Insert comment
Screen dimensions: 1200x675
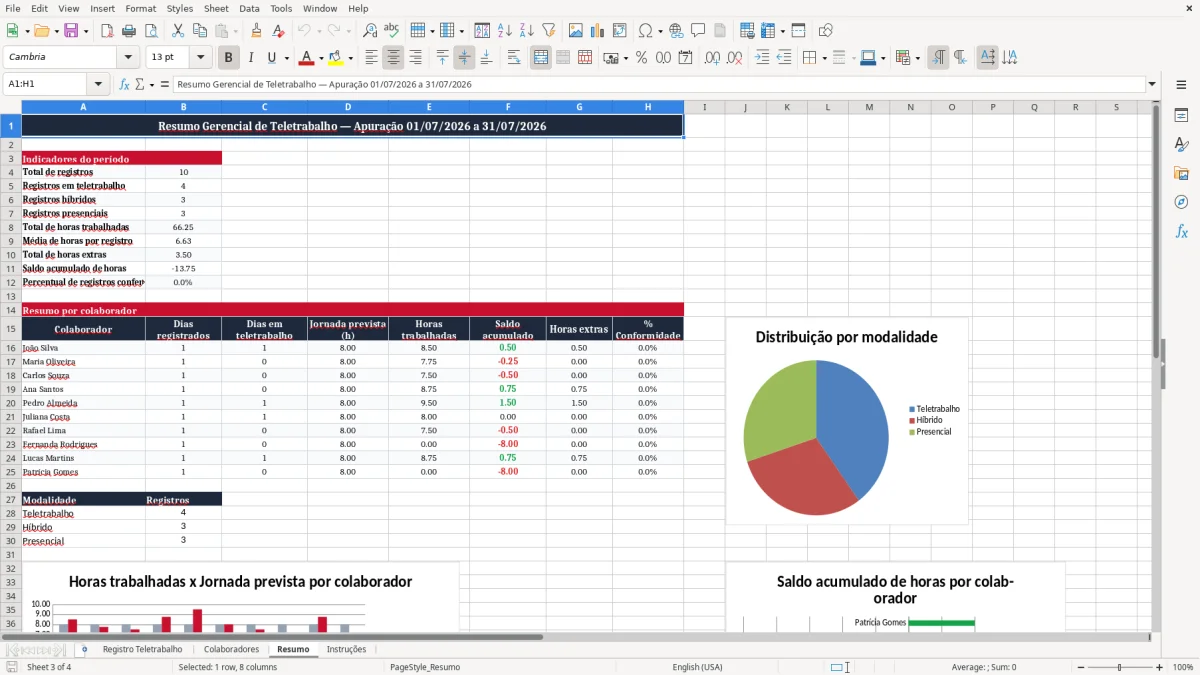tap(698, 31)
